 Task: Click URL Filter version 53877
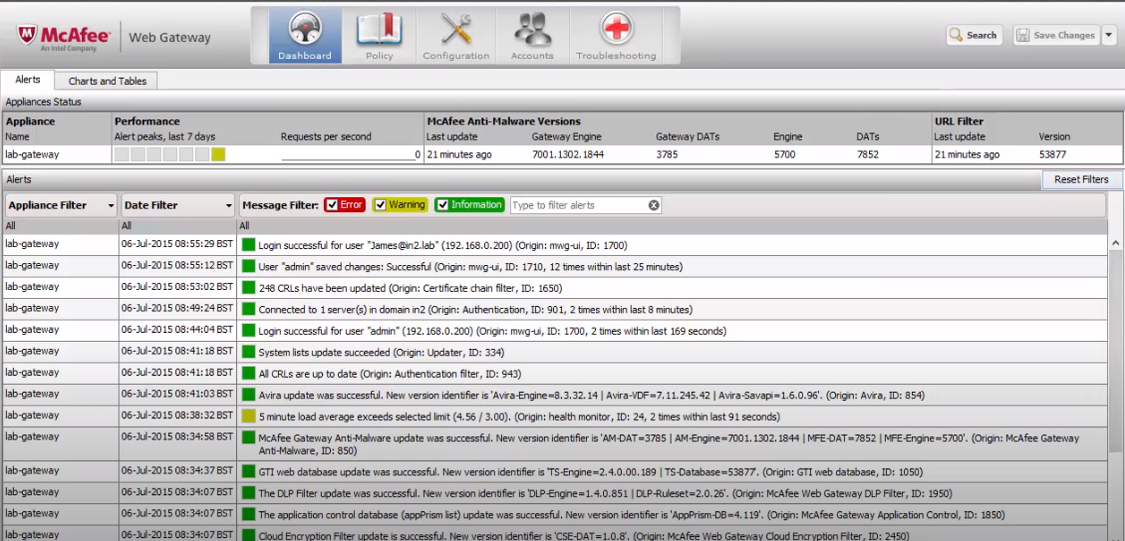1053,154
